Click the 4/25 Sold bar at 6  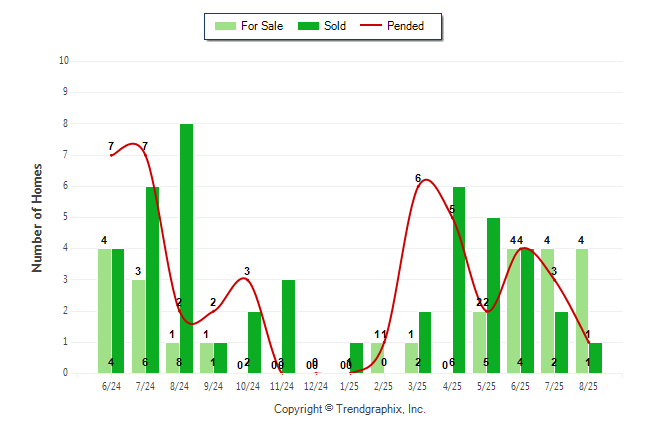click(x=459, y=280)
